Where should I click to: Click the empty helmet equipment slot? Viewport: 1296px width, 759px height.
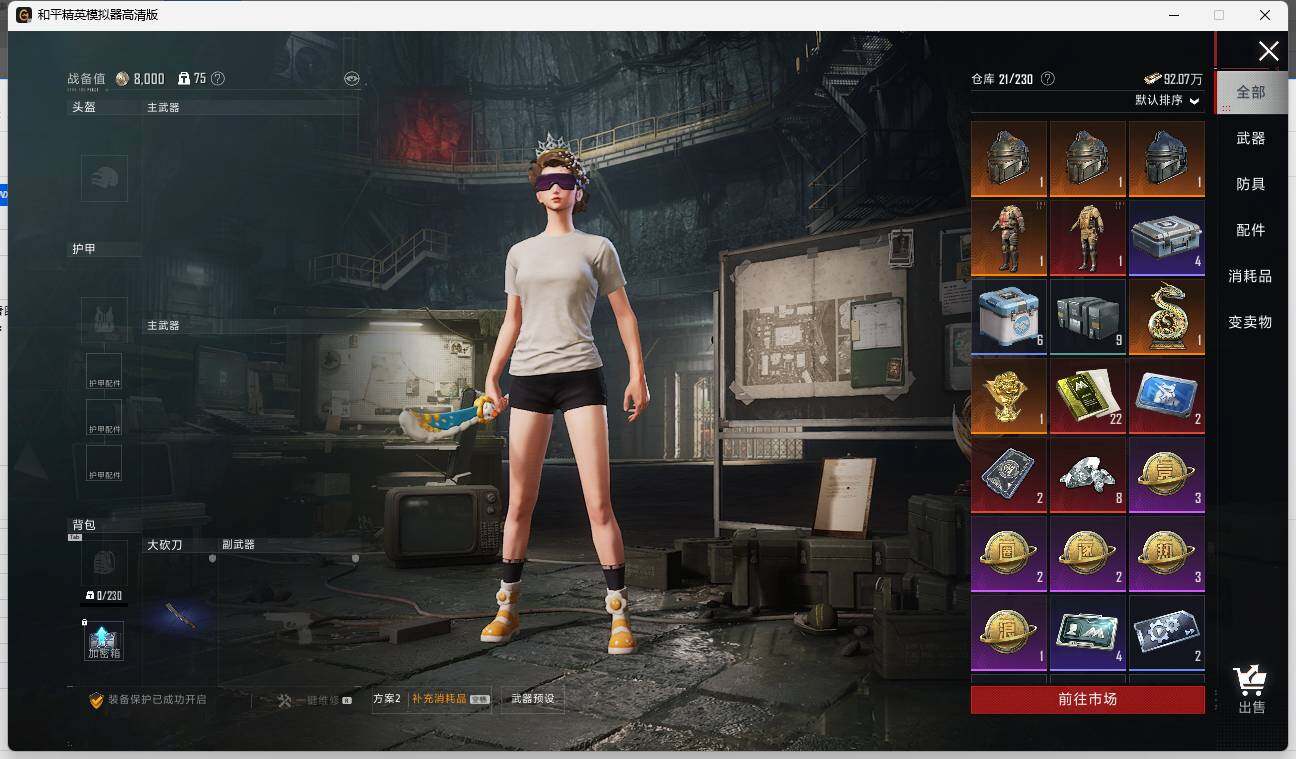point(104,178)
